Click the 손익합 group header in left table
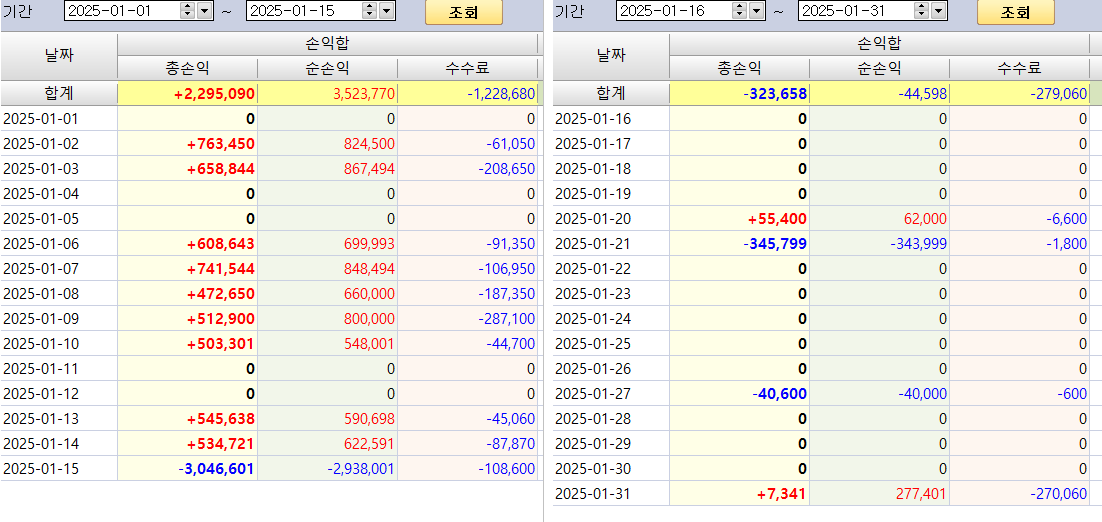The image size is (1102, 522). [328, 44]
